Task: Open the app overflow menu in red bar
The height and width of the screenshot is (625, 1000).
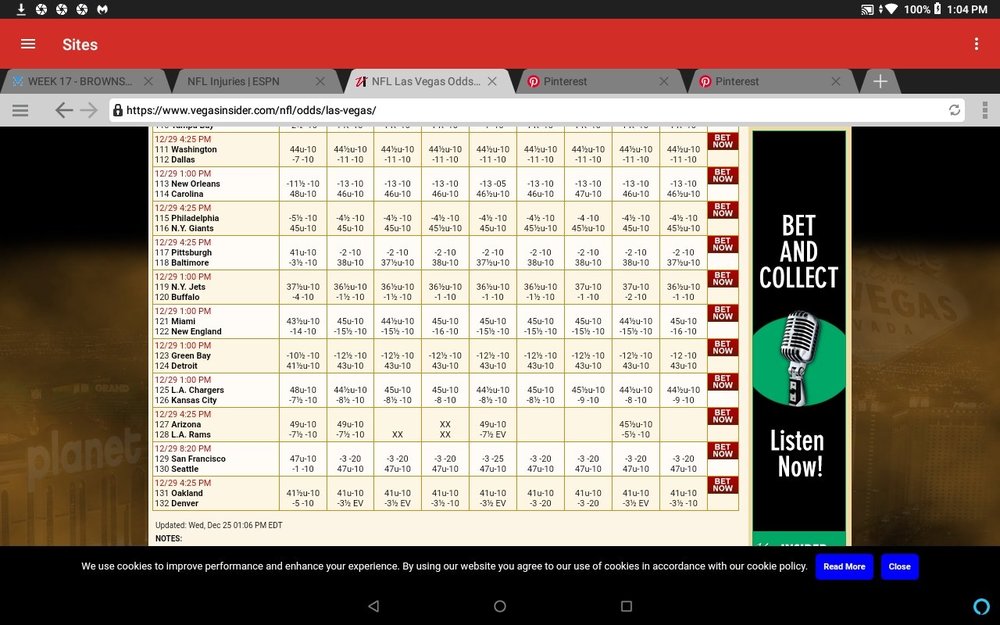Action: coord(976,43)
